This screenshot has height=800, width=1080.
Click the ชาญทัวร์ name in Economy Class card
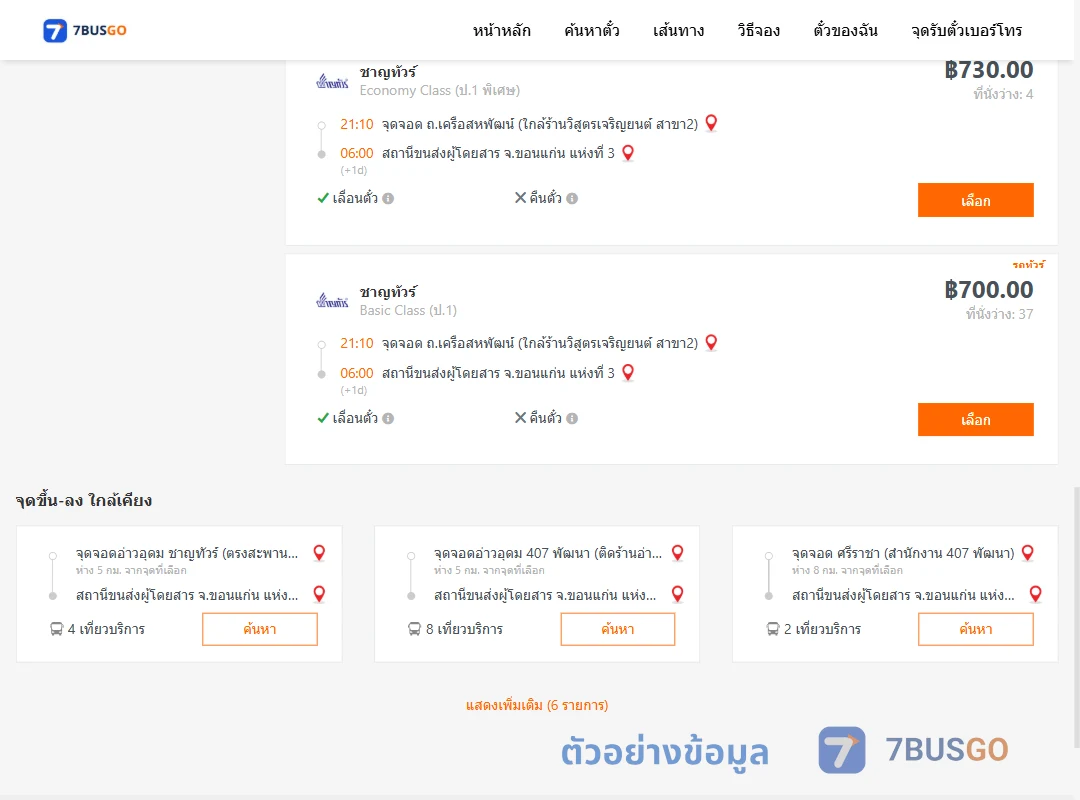(388, 72)
